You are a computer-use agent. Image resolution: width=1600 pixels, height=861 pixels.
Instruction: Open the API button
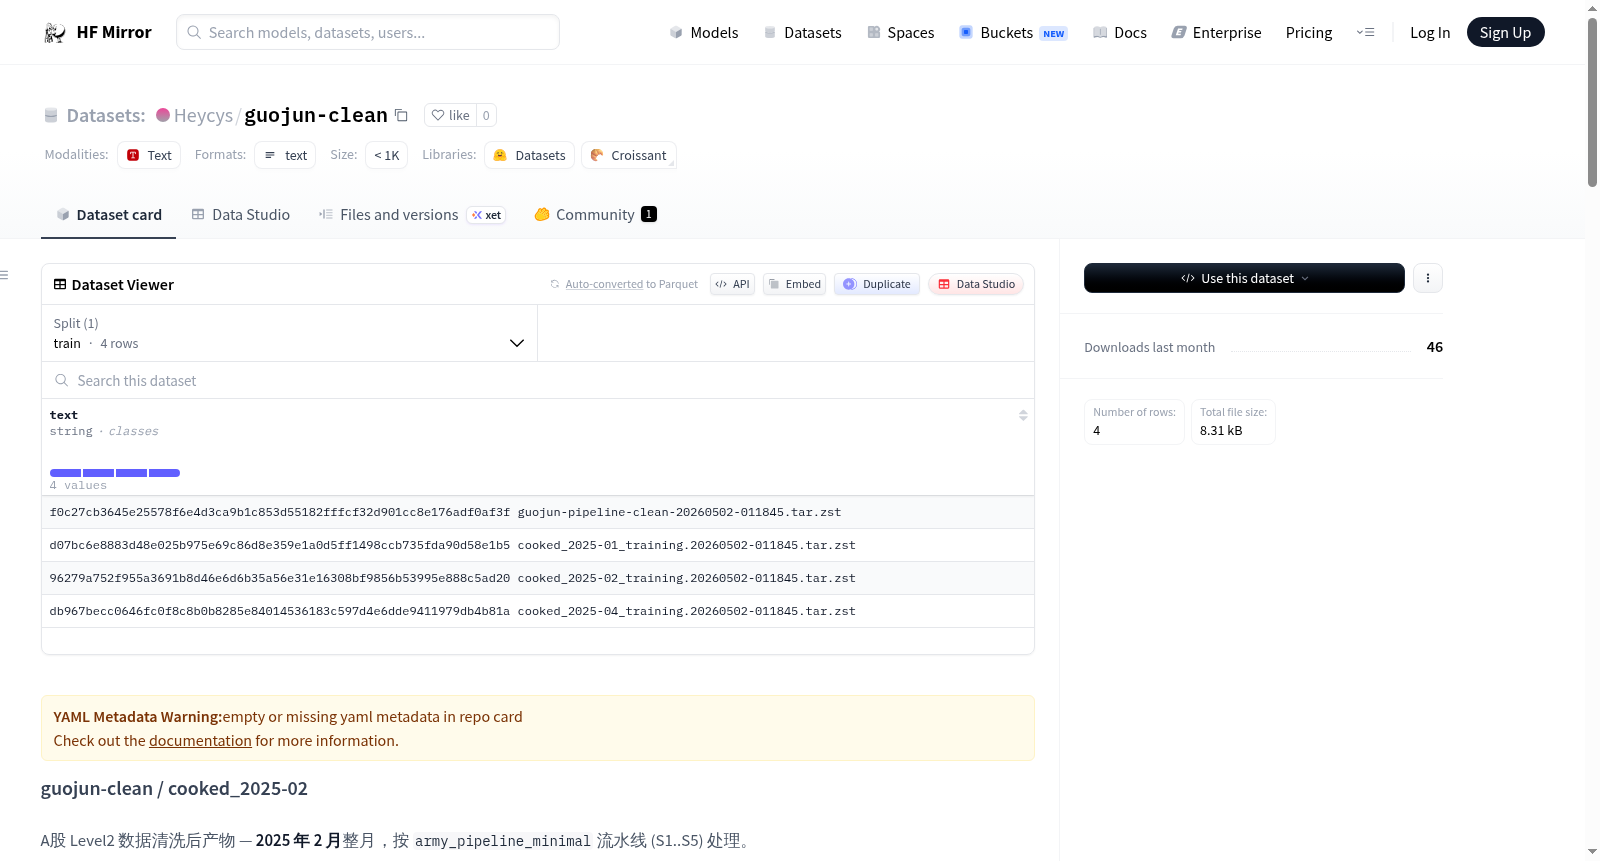pyautogui.click(x=732, y=284)
